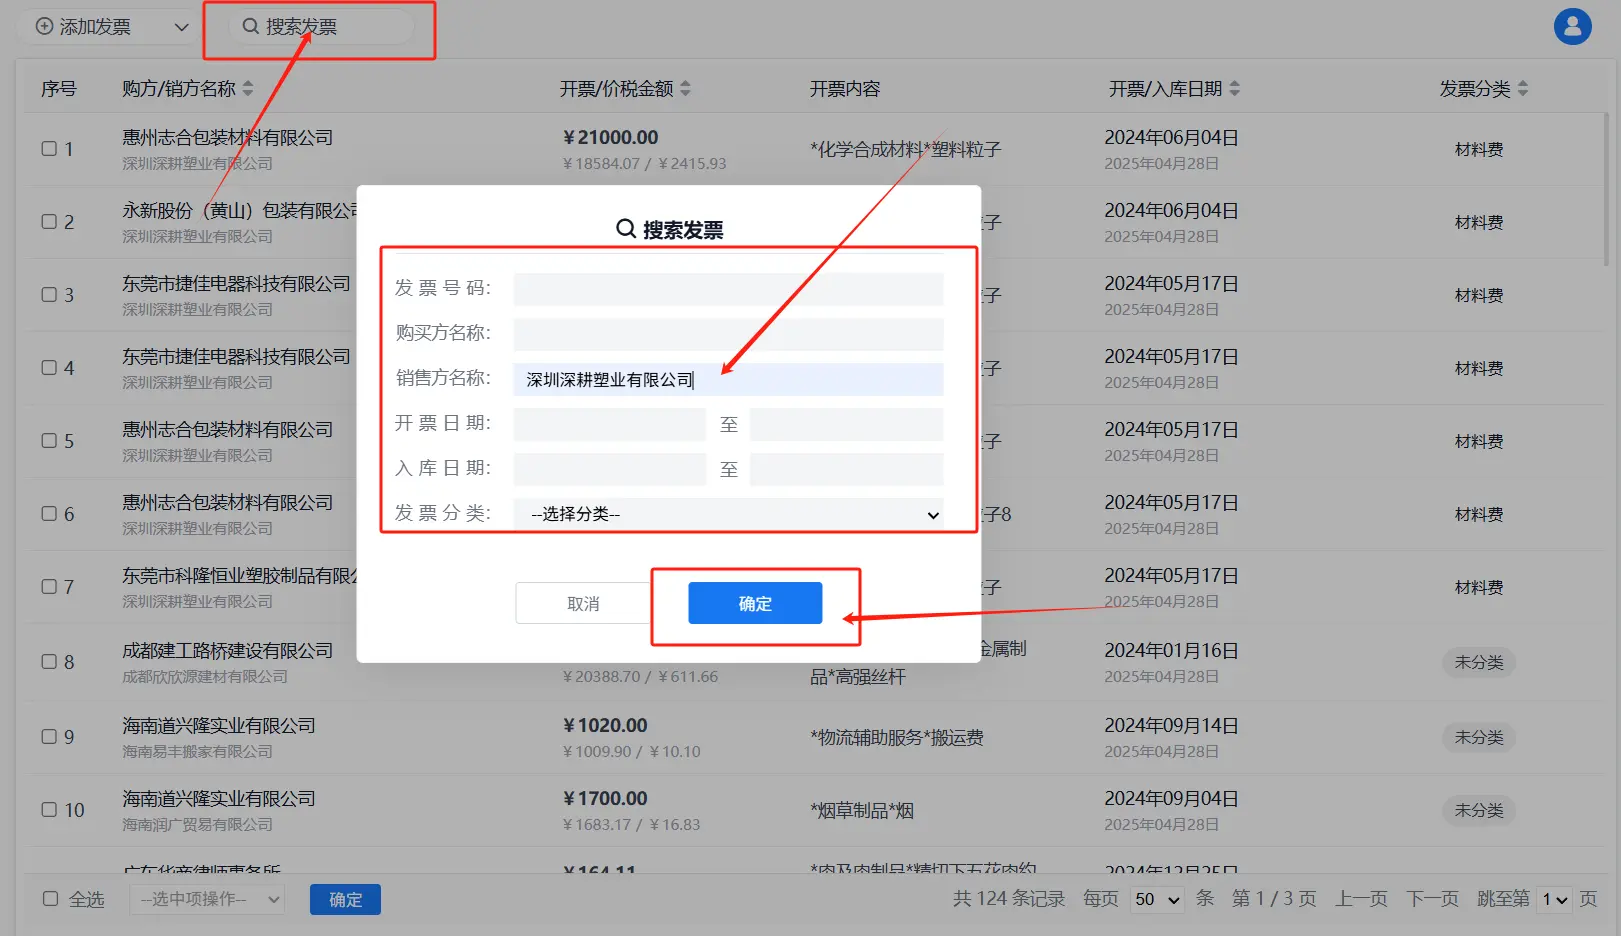The height and width of the screenshot is (936, 1621).
Task: Enable the 全选 select-all checkbox
Action: point(50,899)
